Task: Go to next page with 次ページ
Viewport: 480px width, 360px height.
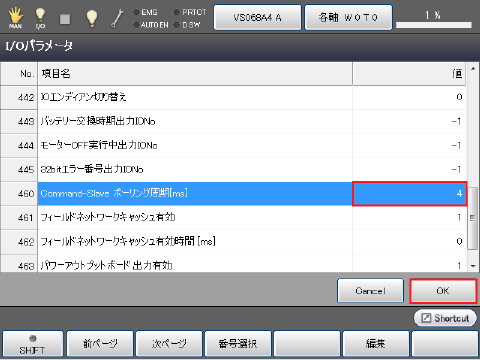Action: point(169,344)
